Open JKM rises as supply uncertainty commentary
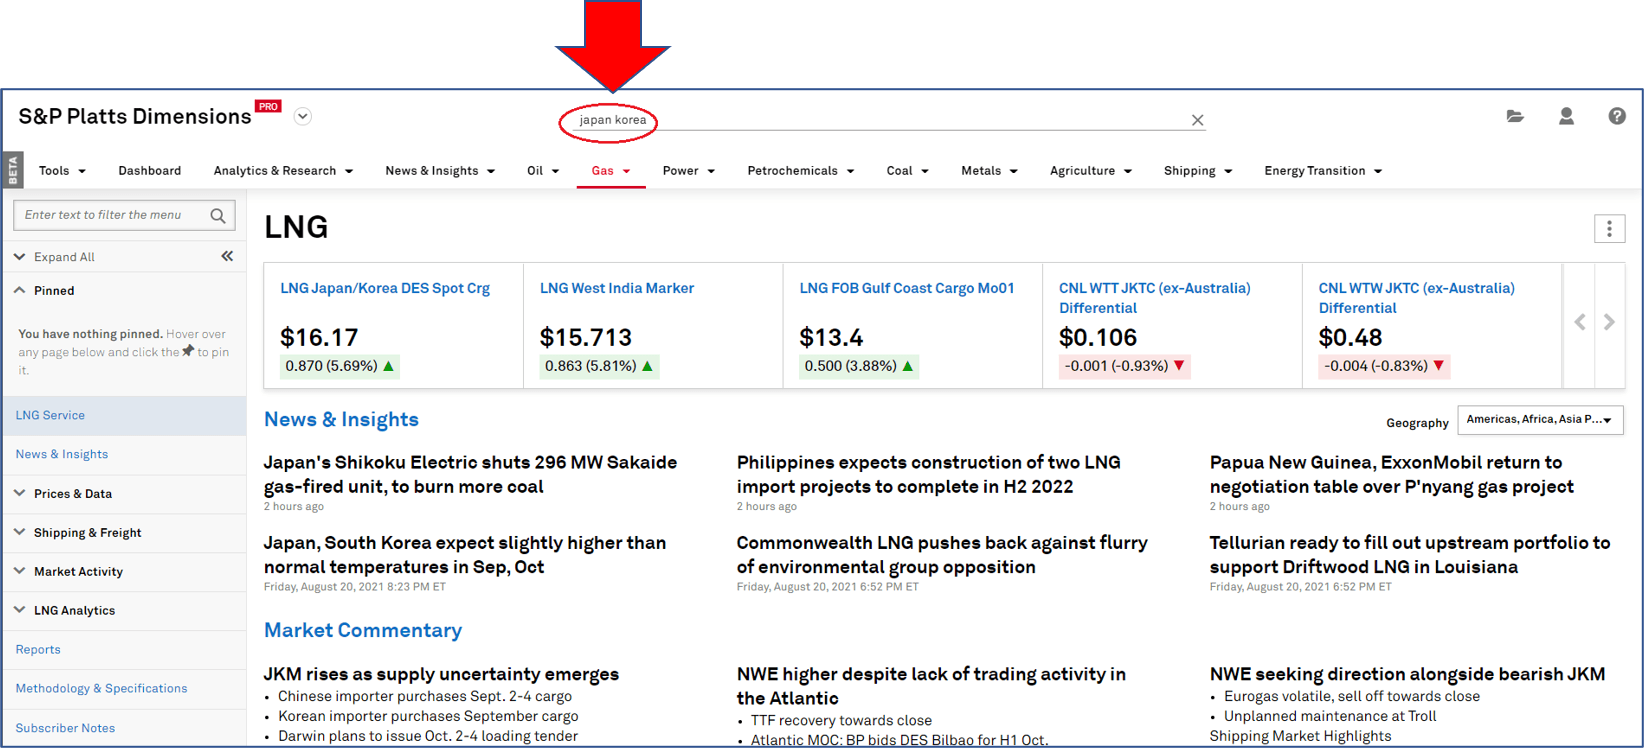The width and height of the screenshot is (1644, 748). tap(441, 674)
